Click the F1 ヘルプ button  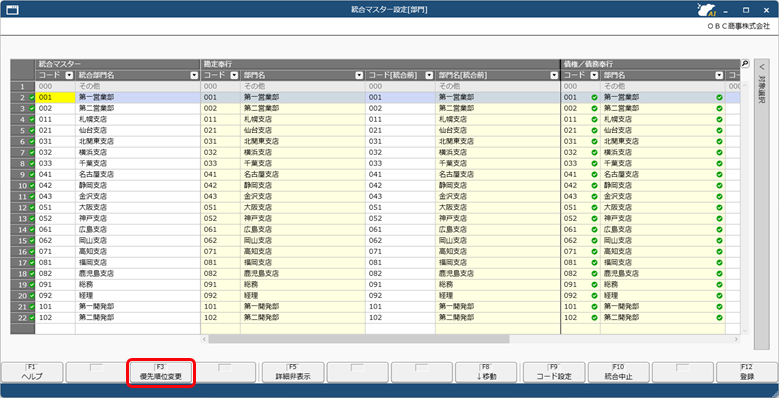(32, 372)
